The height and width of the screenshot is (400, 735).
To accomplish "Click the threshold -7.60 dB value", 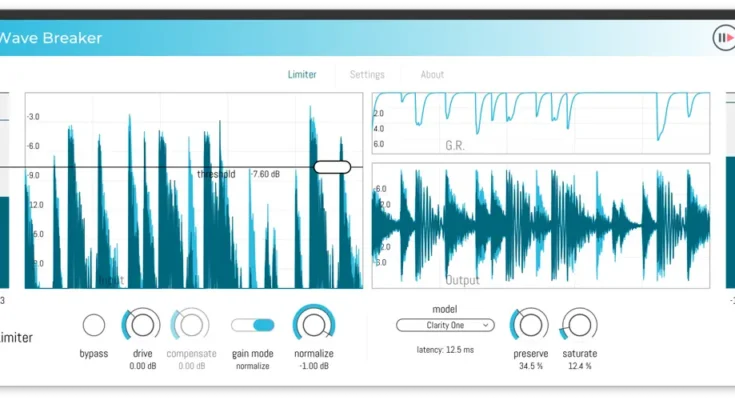I will 265,174.
